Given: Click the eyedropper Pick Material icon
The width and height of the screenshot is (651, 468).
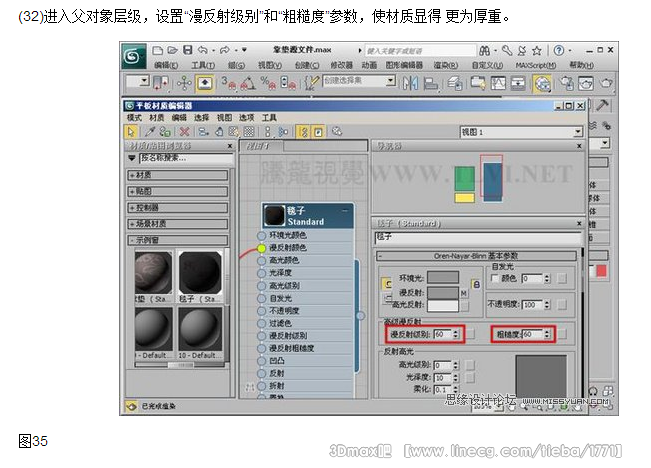Looking at the screenshot, I should [x=150, y=132].
